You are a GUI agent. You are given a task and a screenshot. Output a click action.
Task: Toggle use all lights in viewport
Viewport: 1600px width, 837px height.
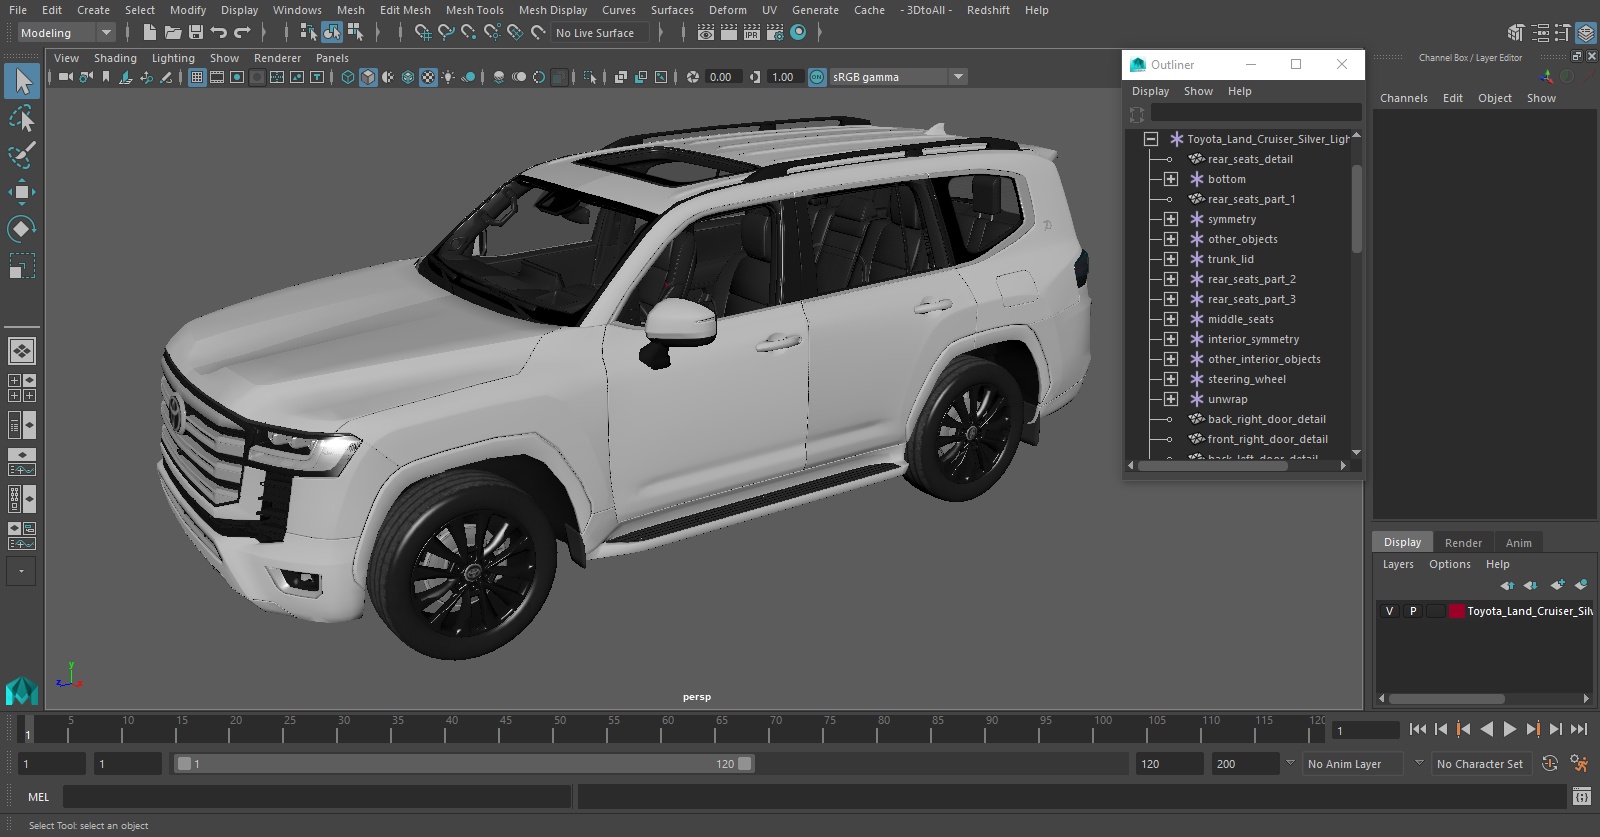click(448, 77)
